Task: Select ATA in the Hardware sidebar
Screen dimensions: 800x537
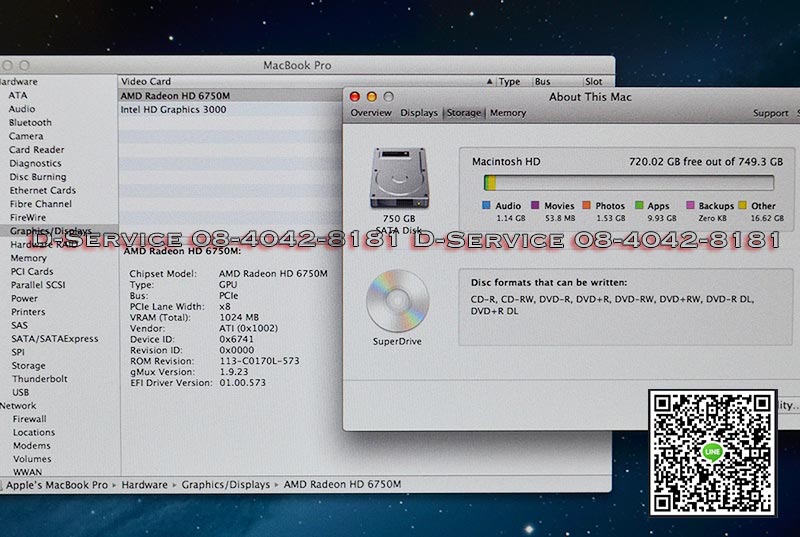Action: 18,95
